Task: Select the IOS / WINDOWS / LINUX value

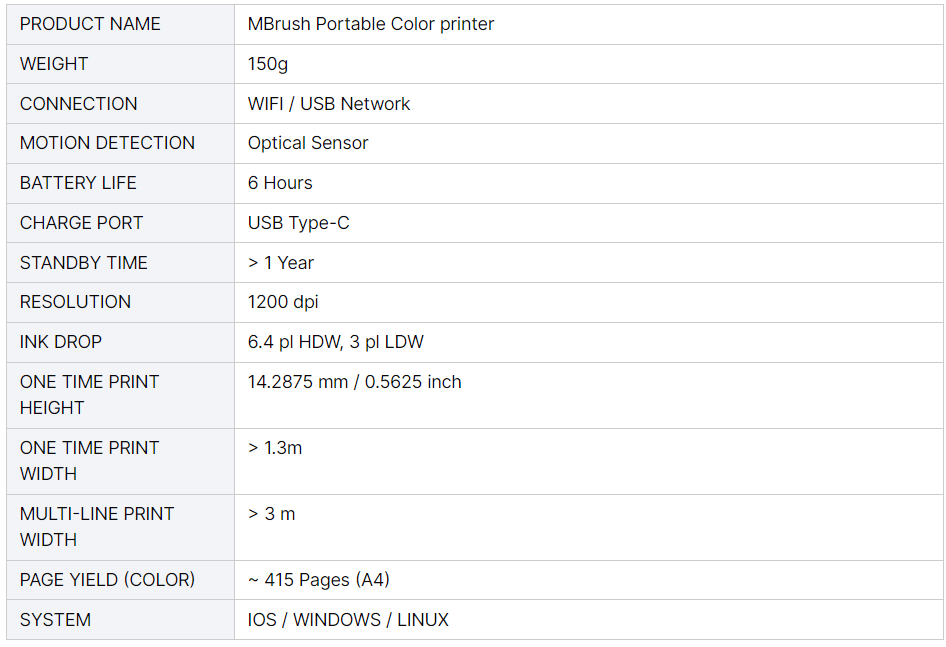Action: point(348,619)
